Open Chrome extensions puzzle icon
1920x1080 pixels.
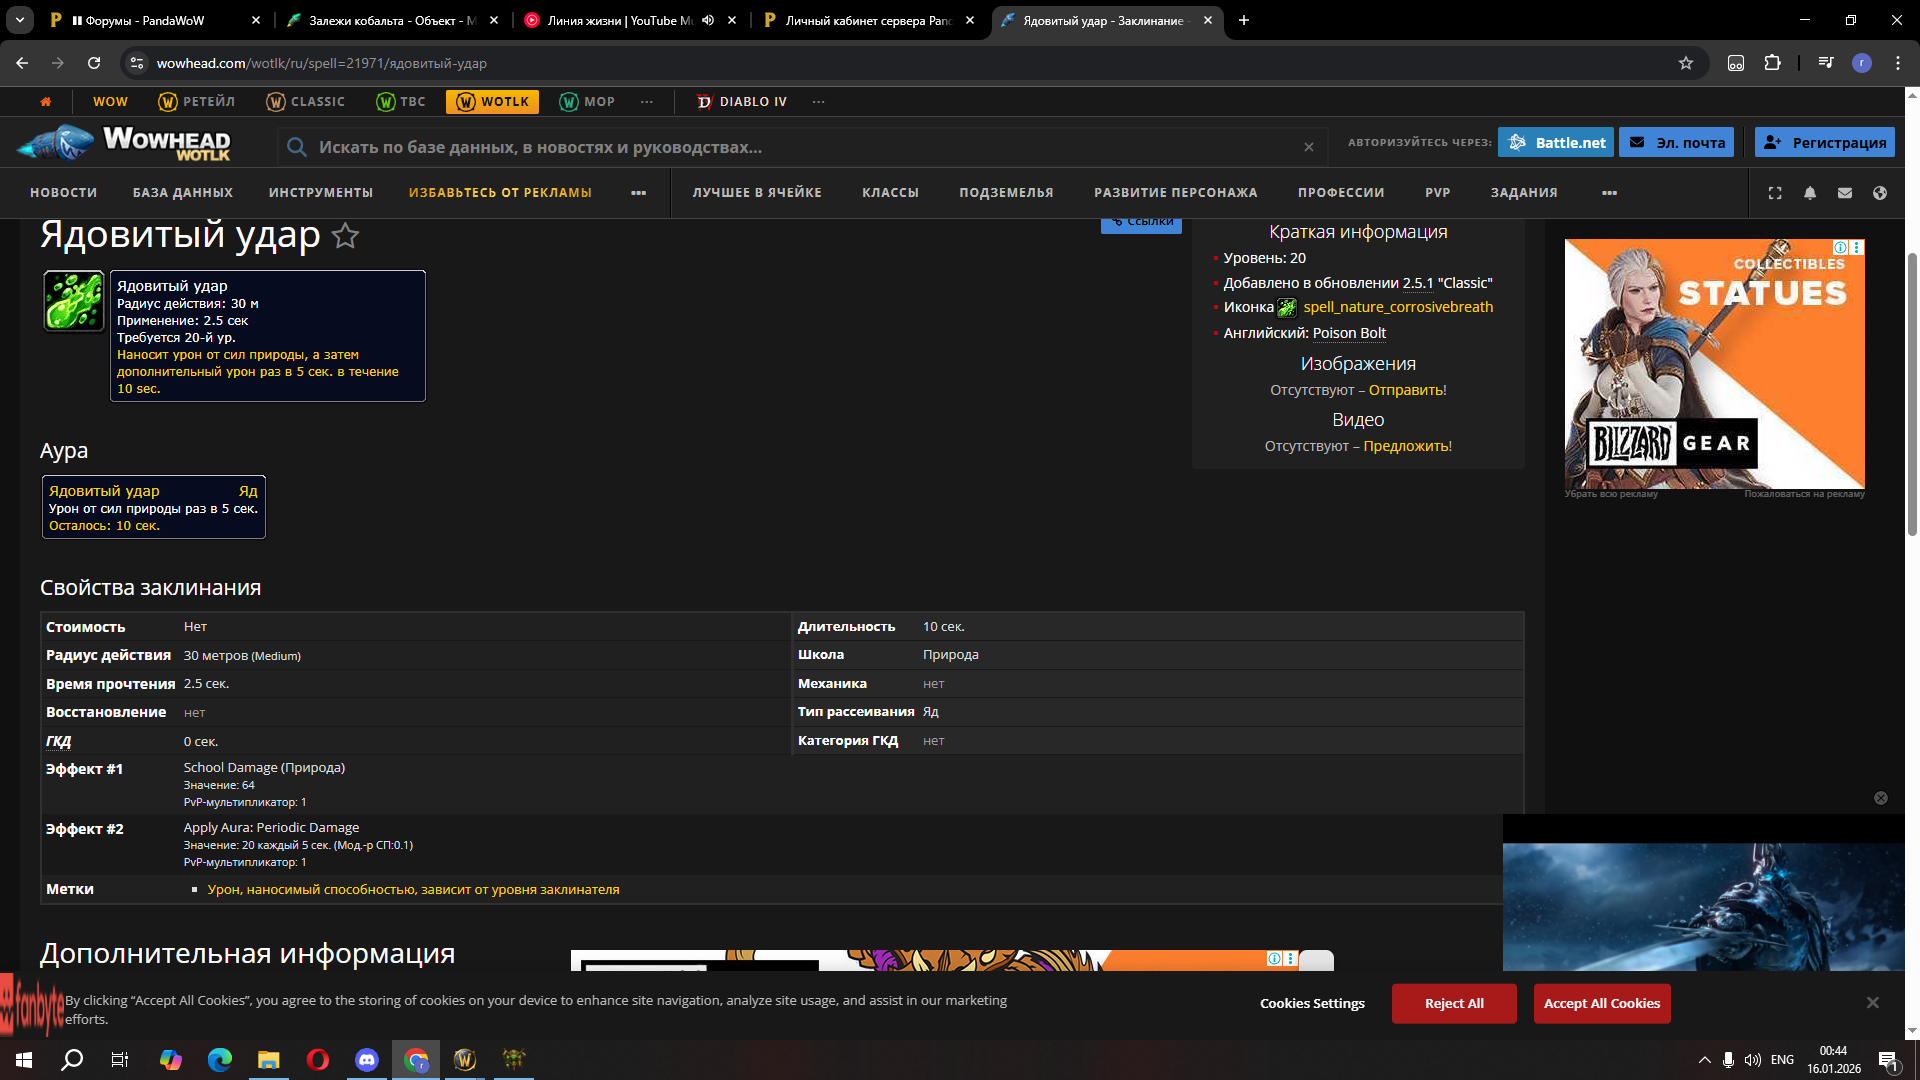pyautogui.click(x=1772, y=63)
